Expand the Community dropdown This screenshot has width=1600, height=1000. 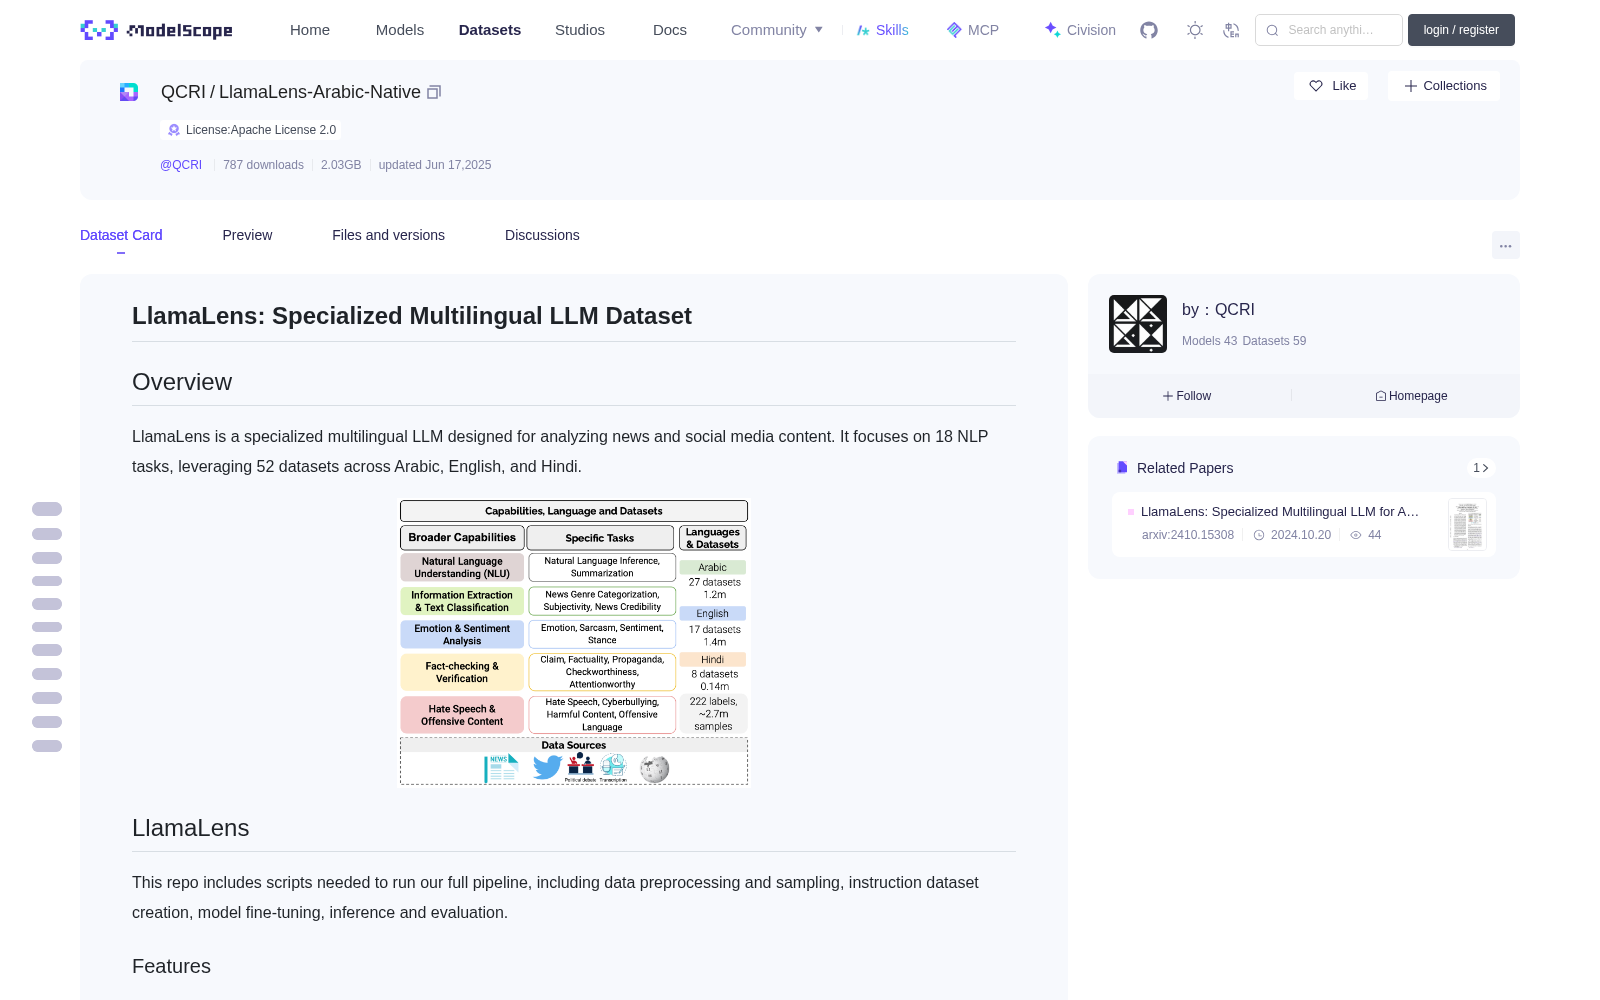click(x=777, y=30)
